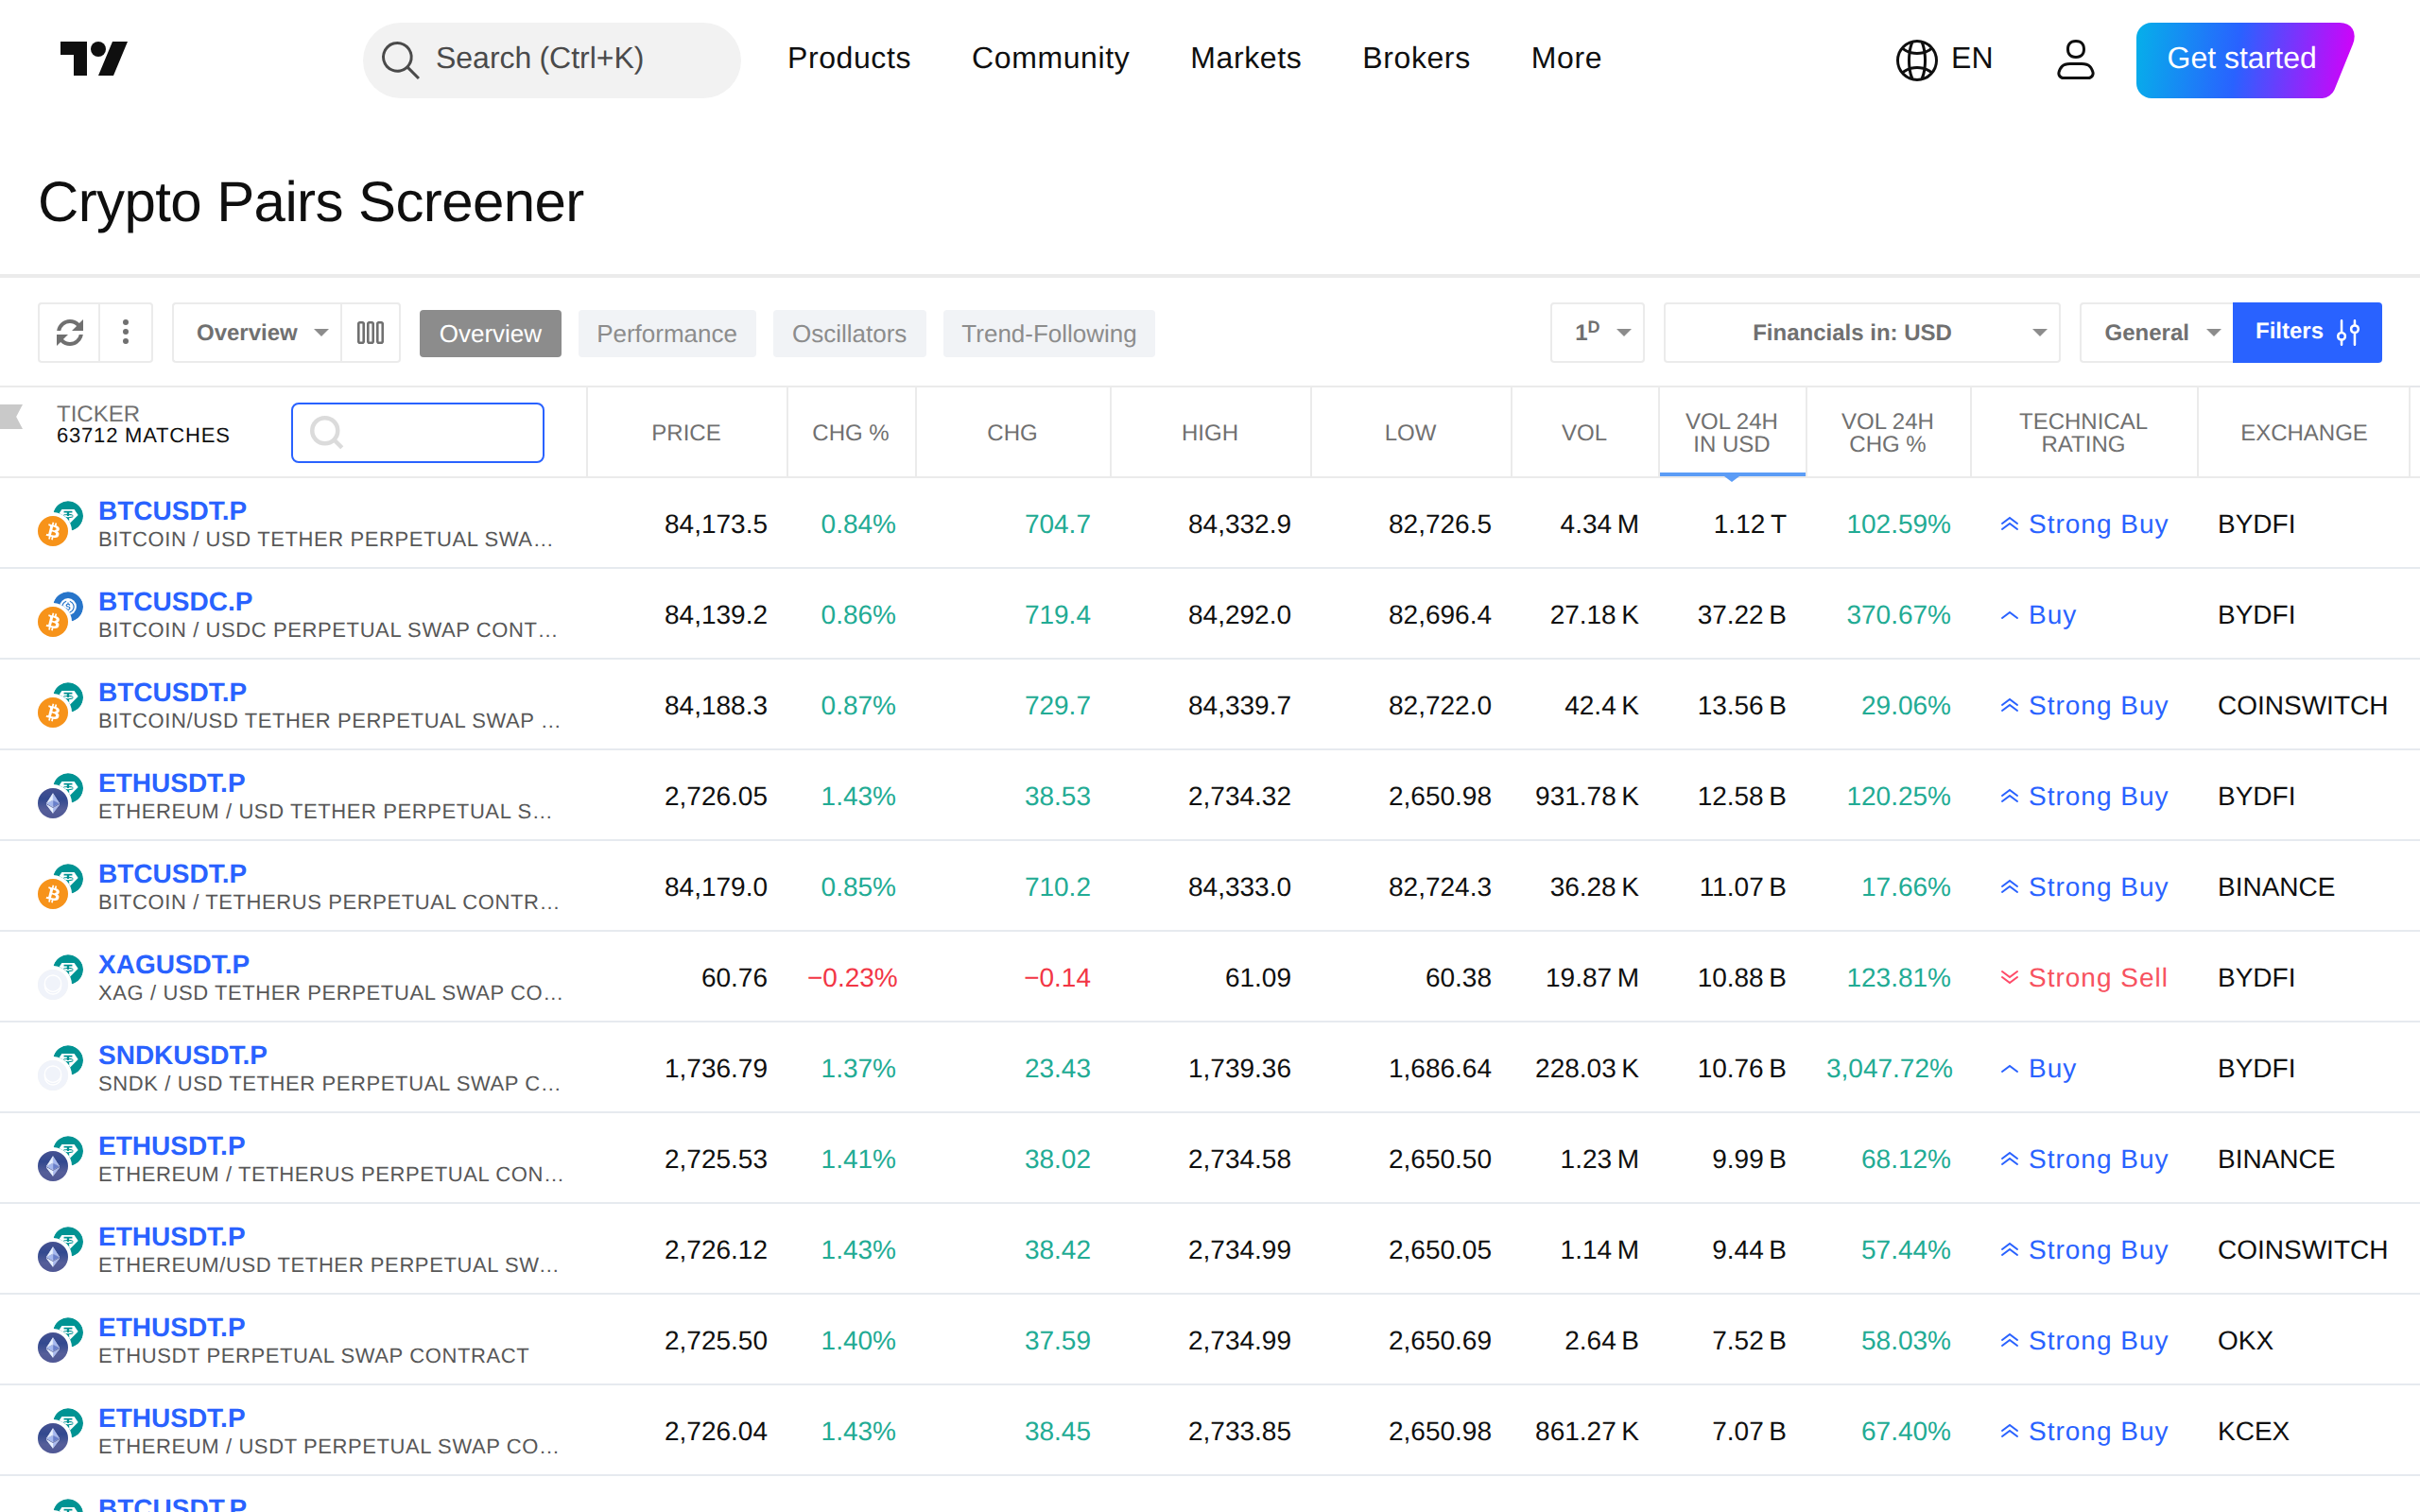
Task: Sort by CHG % column header
Action: coord(850,432)
